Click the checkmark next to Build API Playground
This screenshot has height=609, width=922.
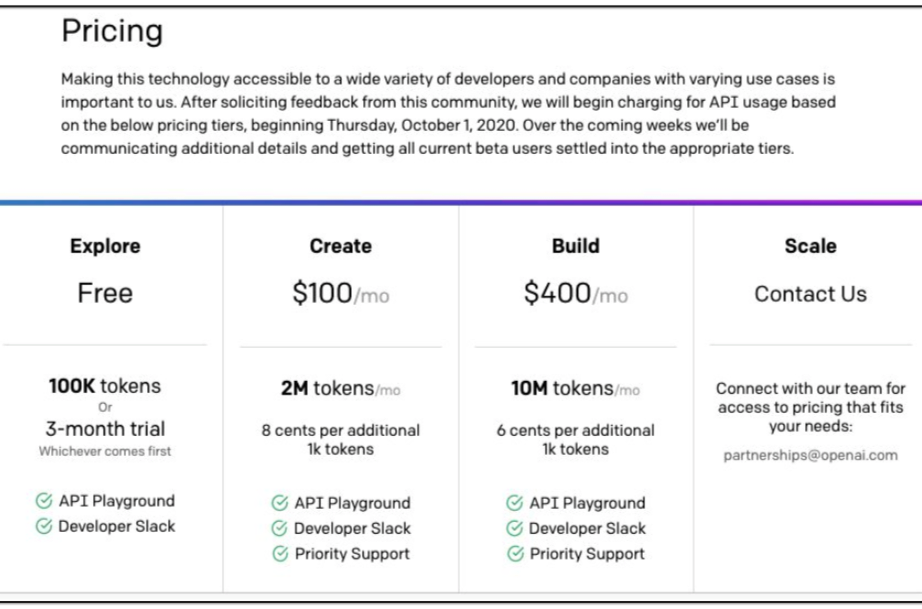pyautogui.click(x=515, y=503)
